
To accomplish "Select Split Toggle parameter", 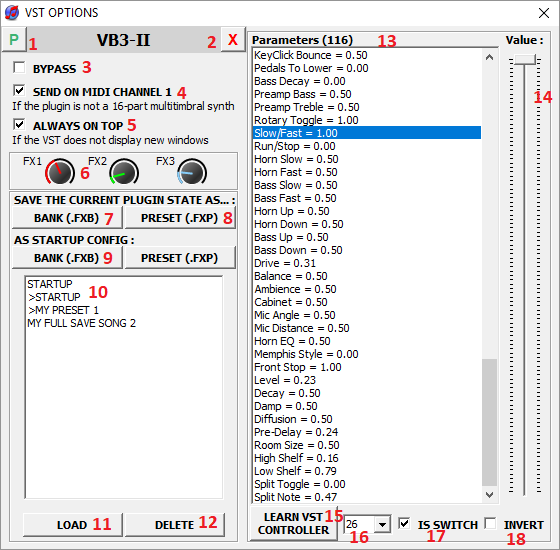I will click(367, 484).
